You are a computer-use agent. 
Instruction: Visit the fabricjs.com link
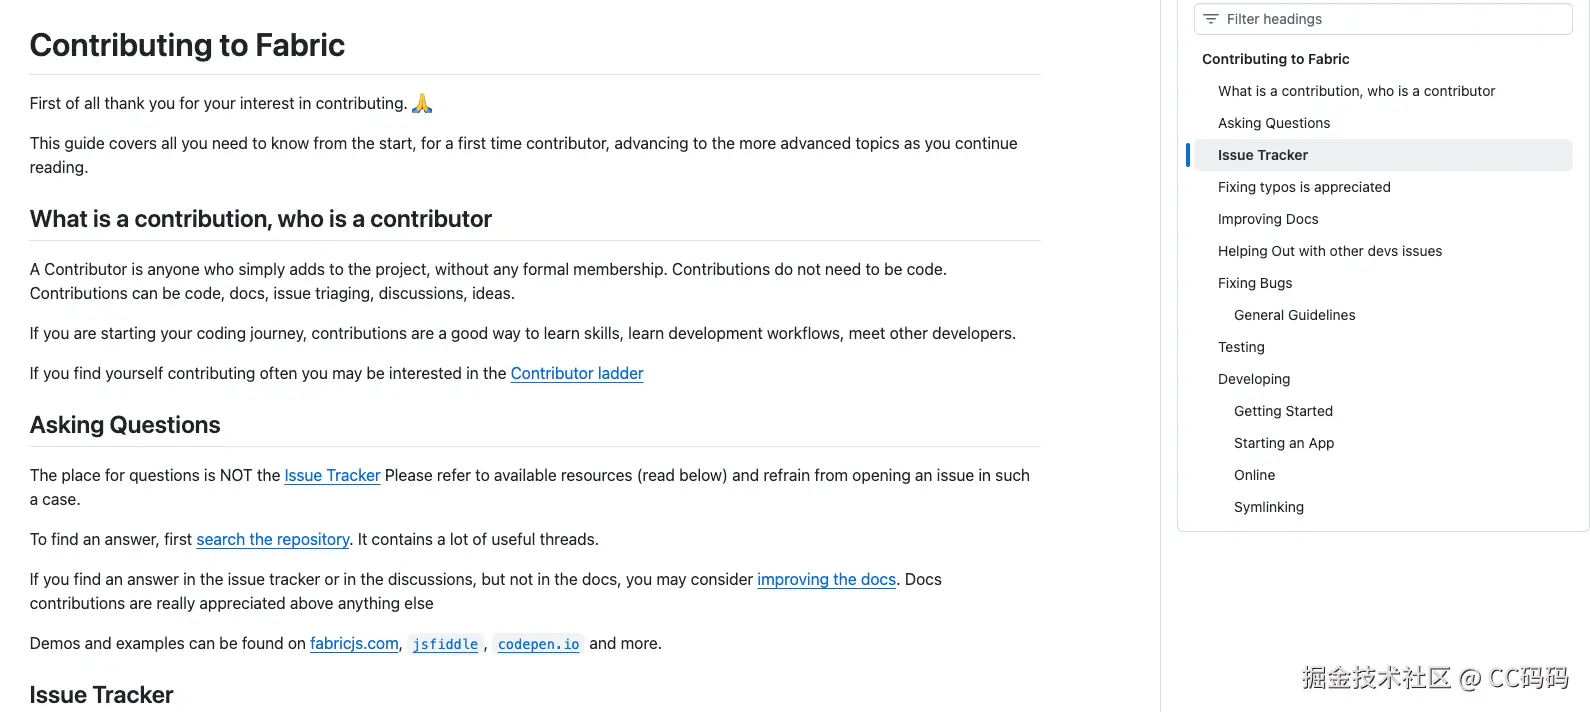point(354,643)
